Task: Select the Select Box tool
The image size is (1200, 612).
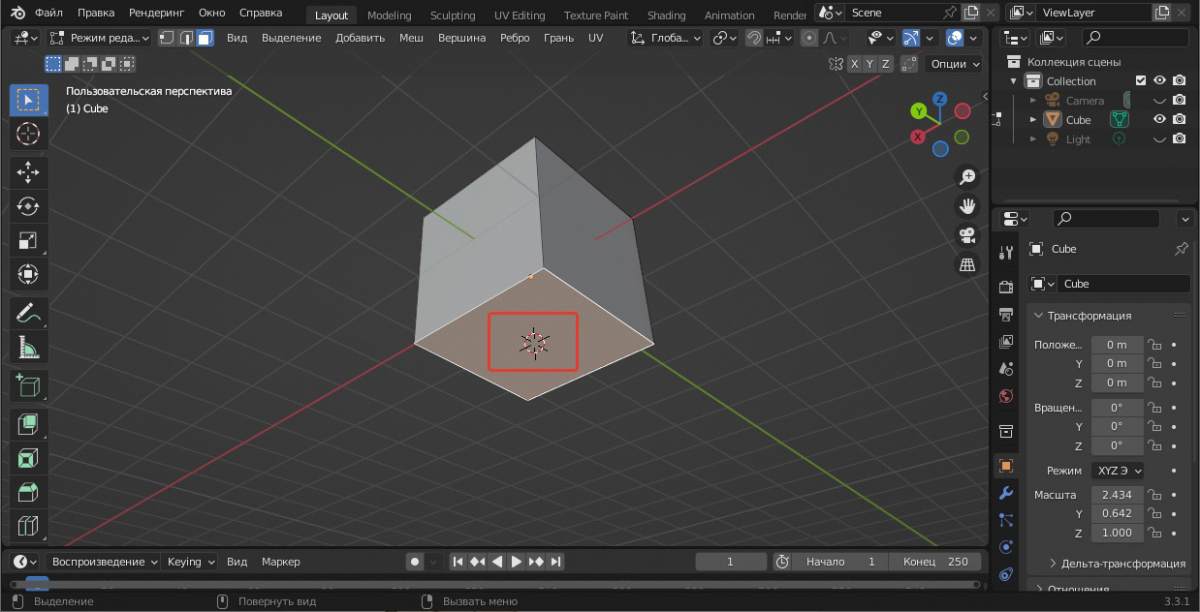Action: click(28, 100)
